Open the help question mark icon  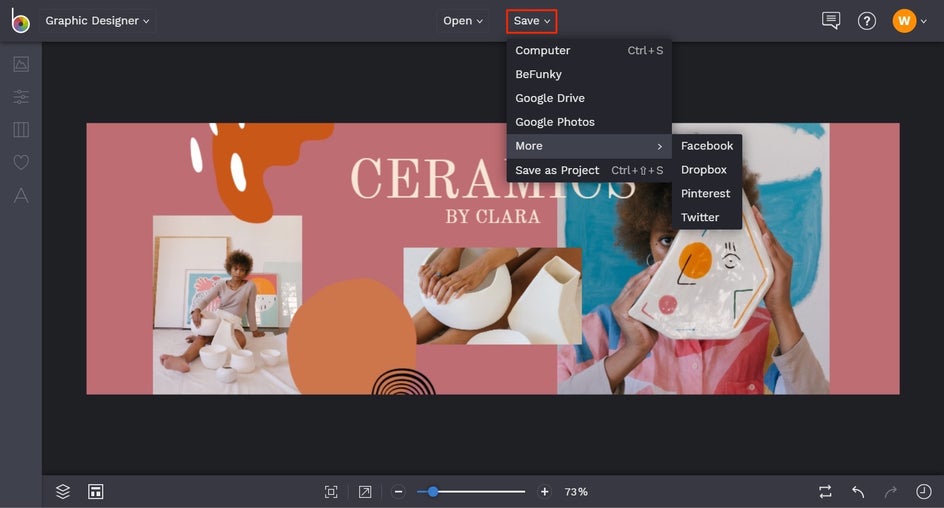866,21
